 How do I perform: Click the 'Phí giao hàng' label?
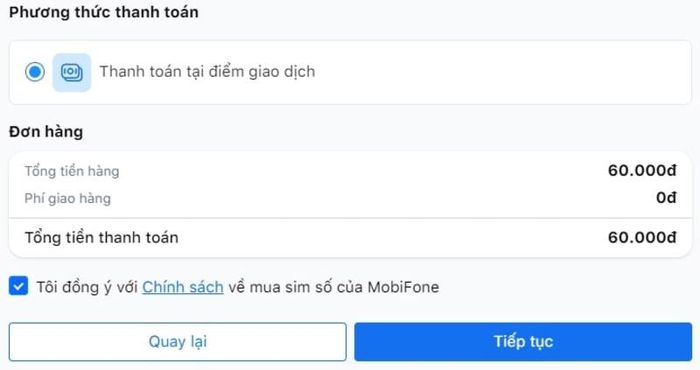tap(67, 198)
